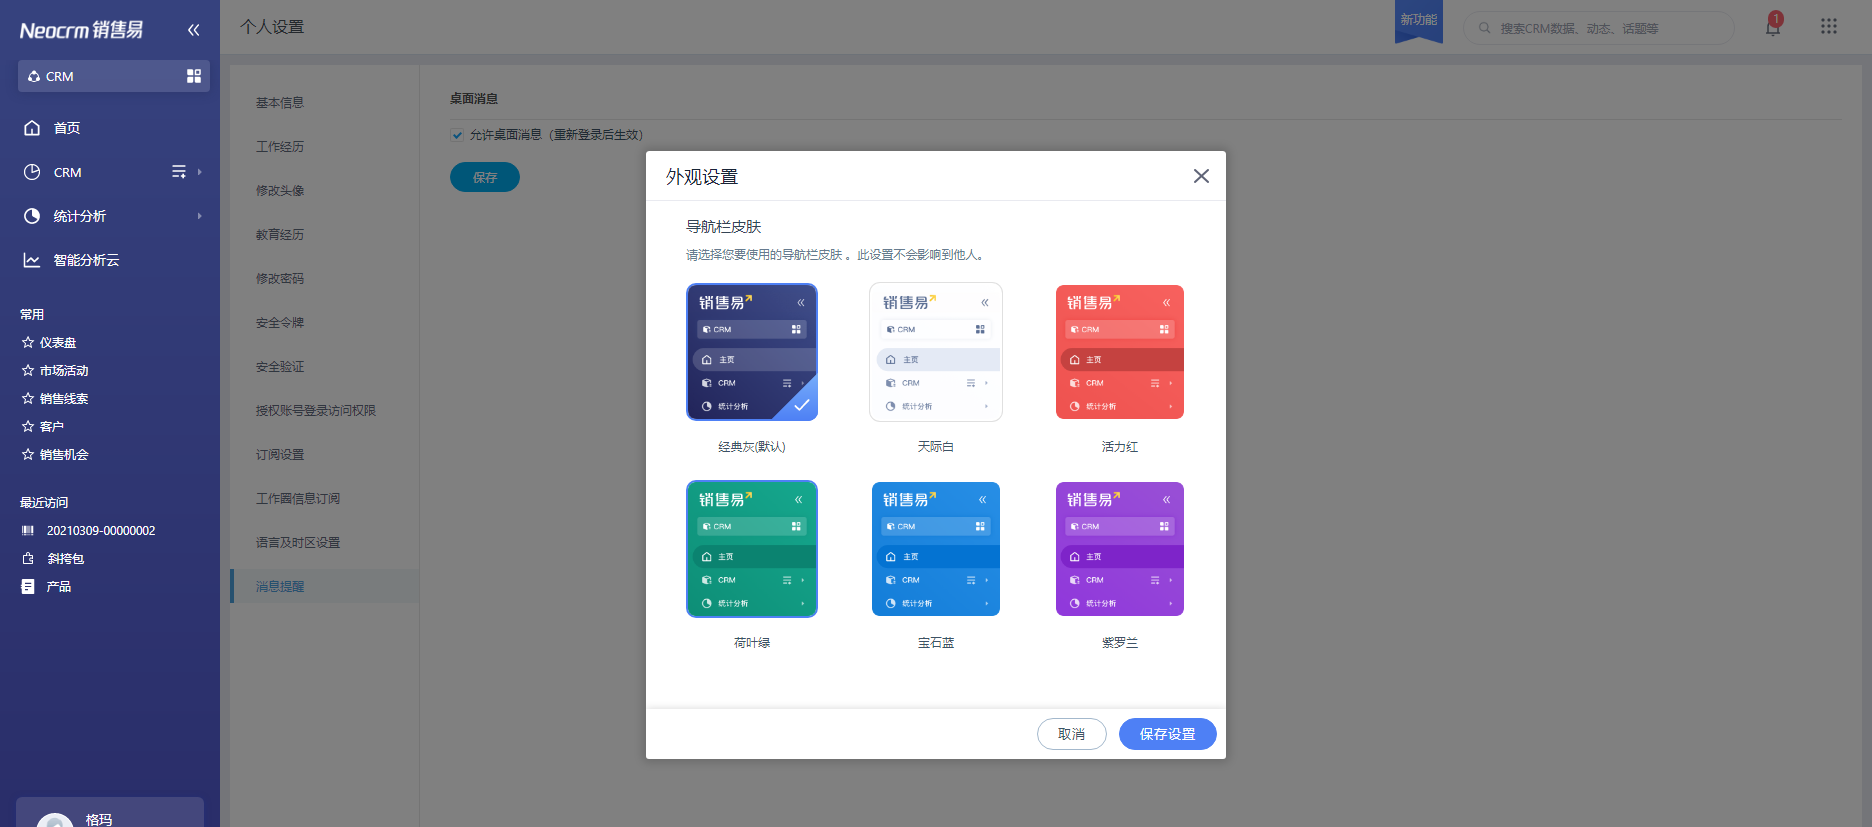This screenshot has width=1872, height=827.
Task: Open the apps grid icon in header
Action: click(1829, 26)
